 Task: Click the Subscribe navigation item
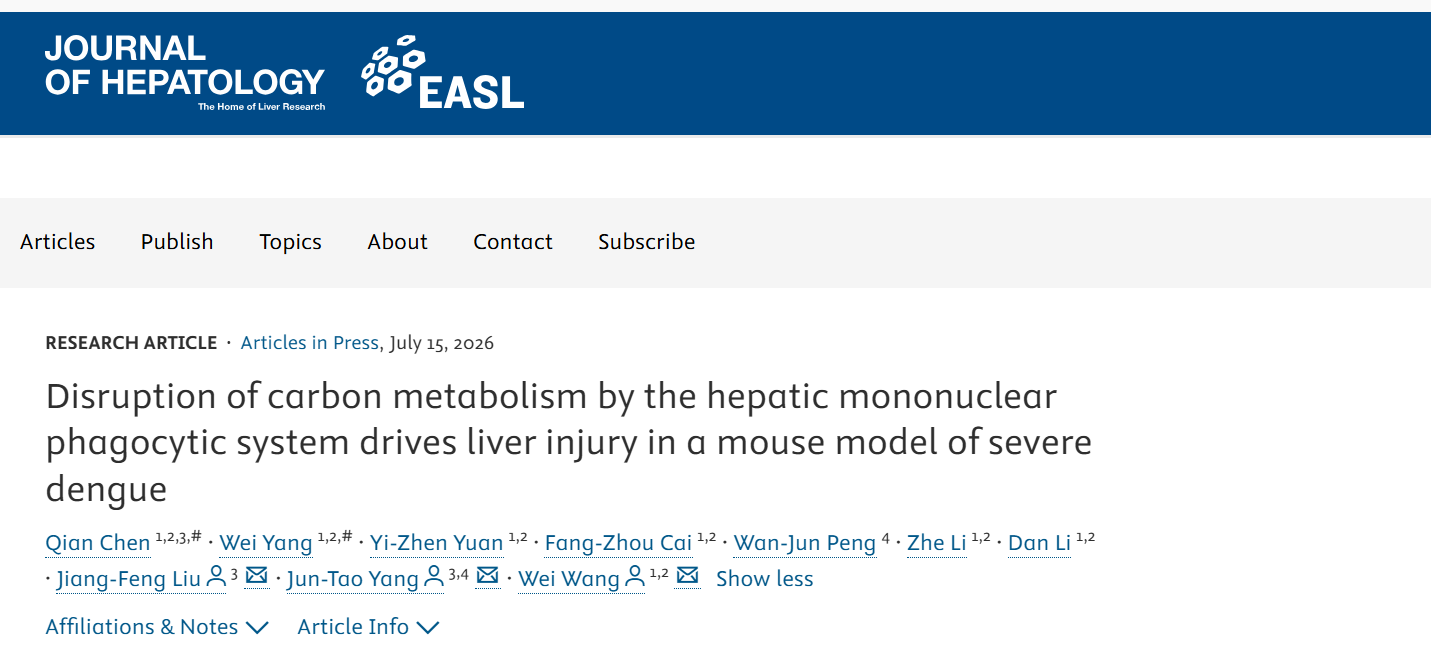pos(646,242)
